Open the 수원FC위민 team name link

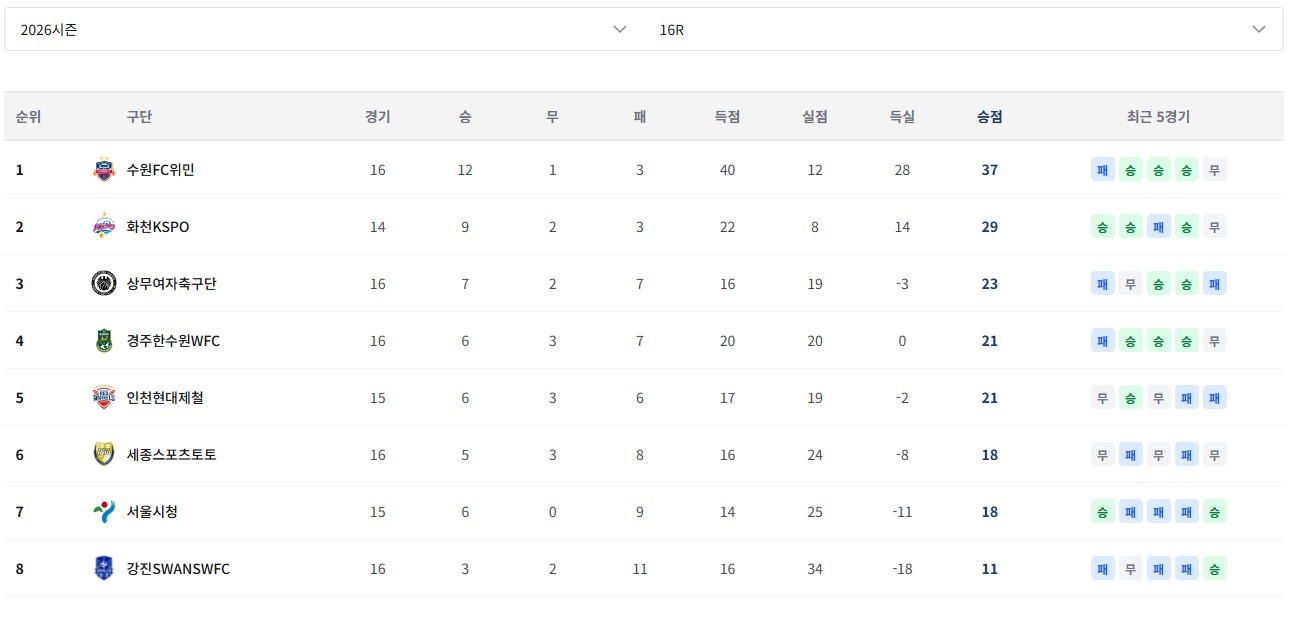[x=161, y=170]
